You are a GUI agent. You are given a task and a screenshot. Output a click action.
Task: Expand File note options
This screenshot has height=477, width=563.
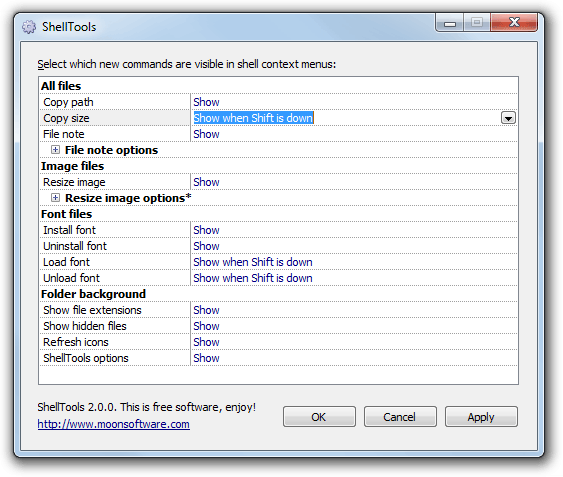55,150
